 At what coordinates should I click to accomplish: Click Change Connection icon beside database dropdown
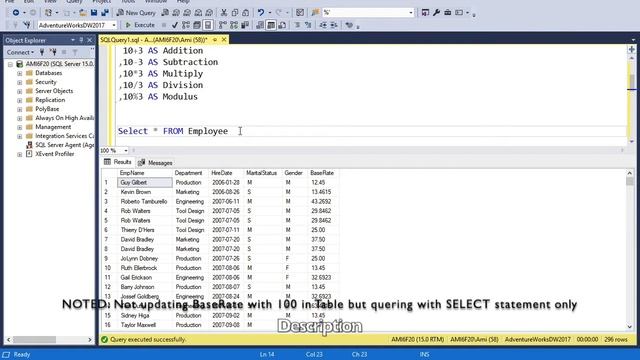(x=27, y=25)
